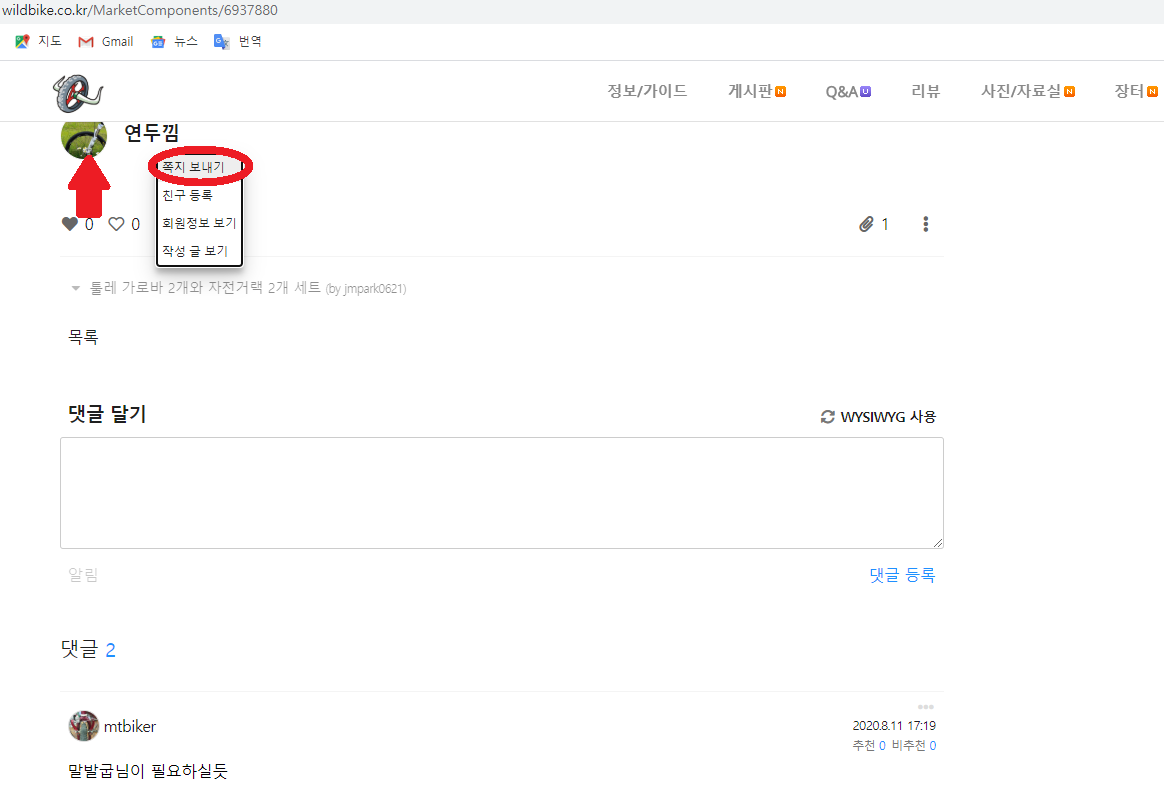
Task: Select 작성 글 보기 in the popup menu
Action: [195, 251]
